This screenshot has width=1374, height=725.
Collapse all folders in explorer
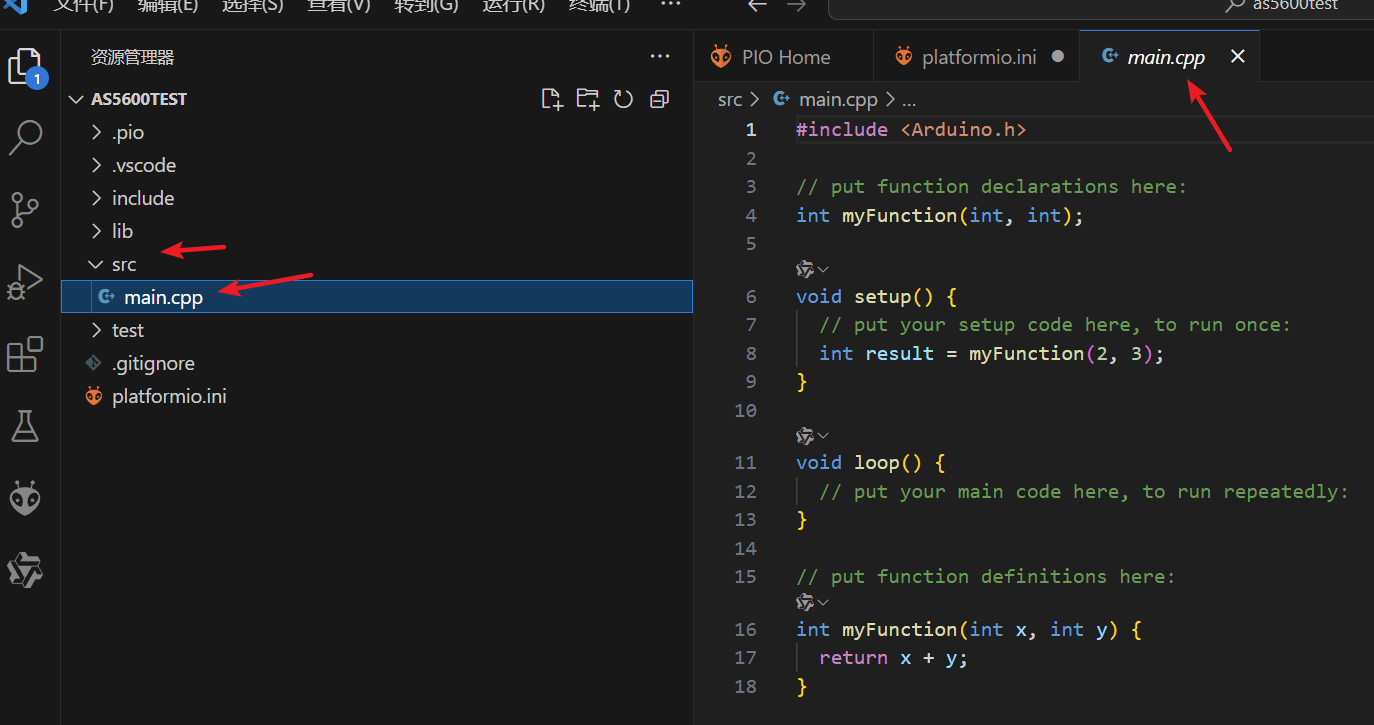click(x=659, y=99)
